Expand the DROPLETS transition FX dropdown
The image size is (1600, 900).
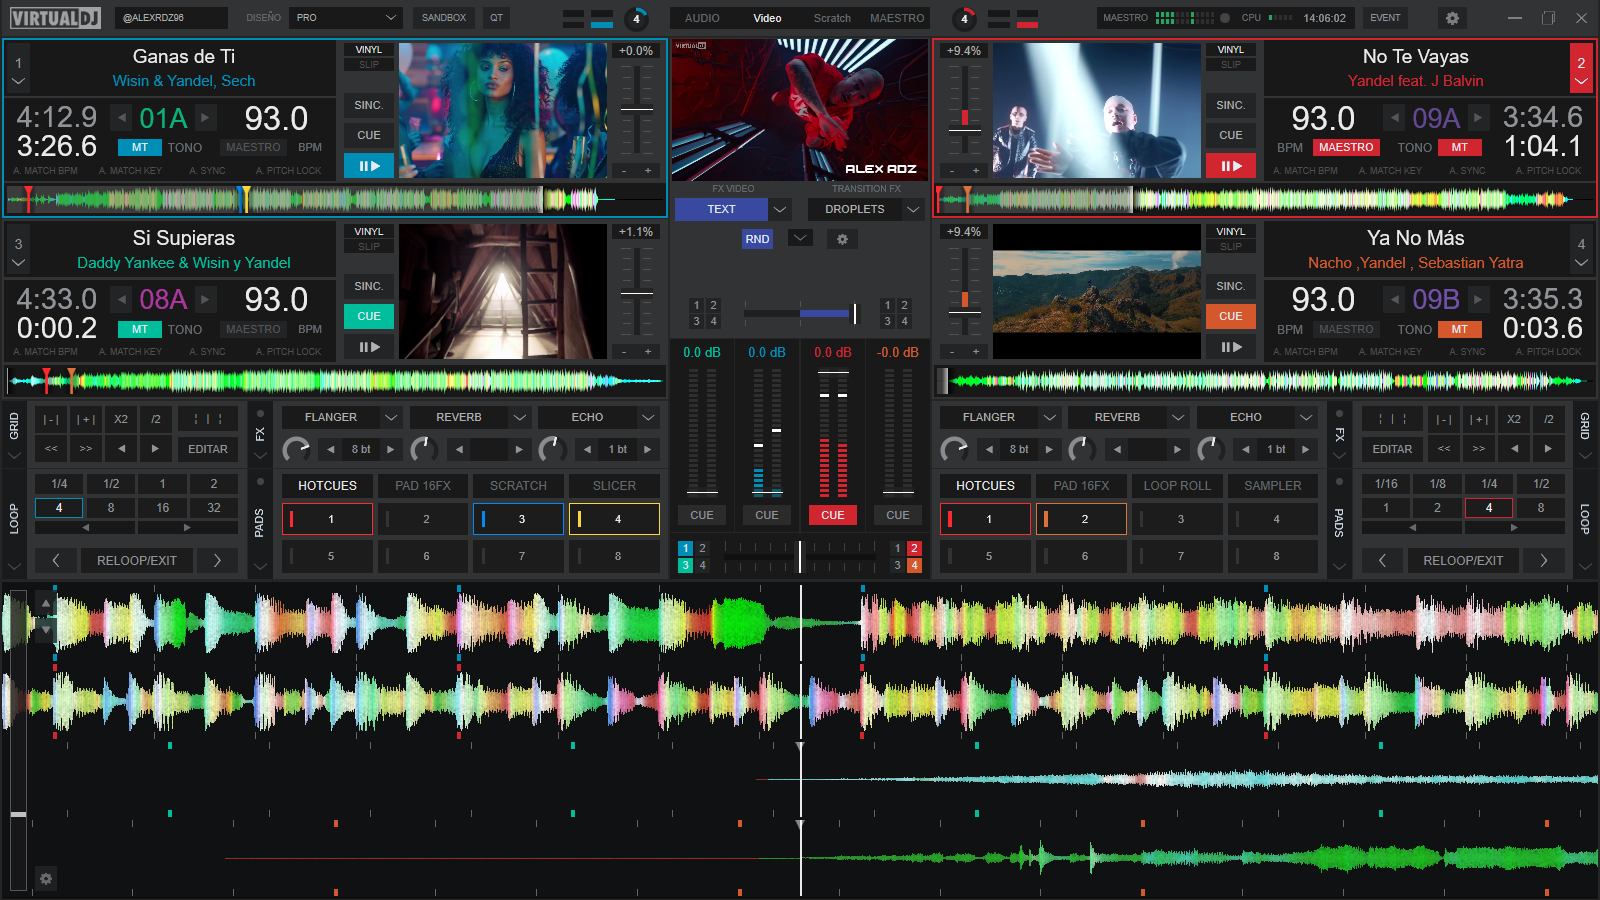(x=912, y=209)
